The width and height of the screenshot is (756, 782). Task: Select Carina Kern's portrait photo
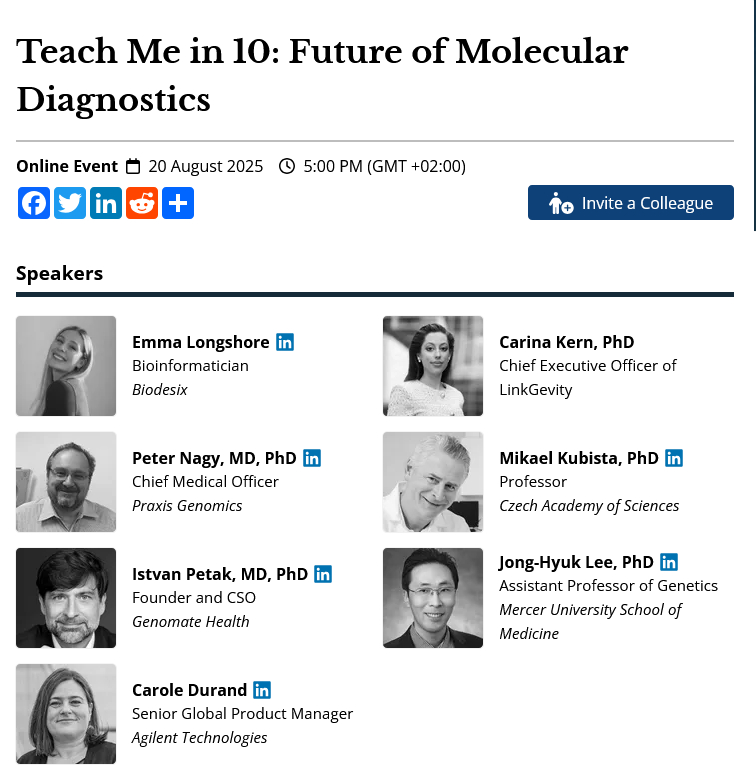click(x=433, y=366)
